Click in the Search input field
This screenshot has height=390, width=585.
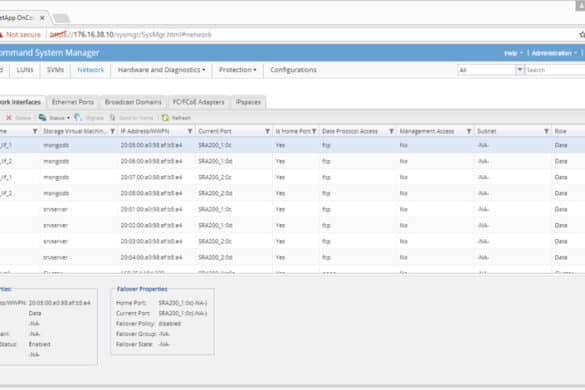click(x=554, y=70)
